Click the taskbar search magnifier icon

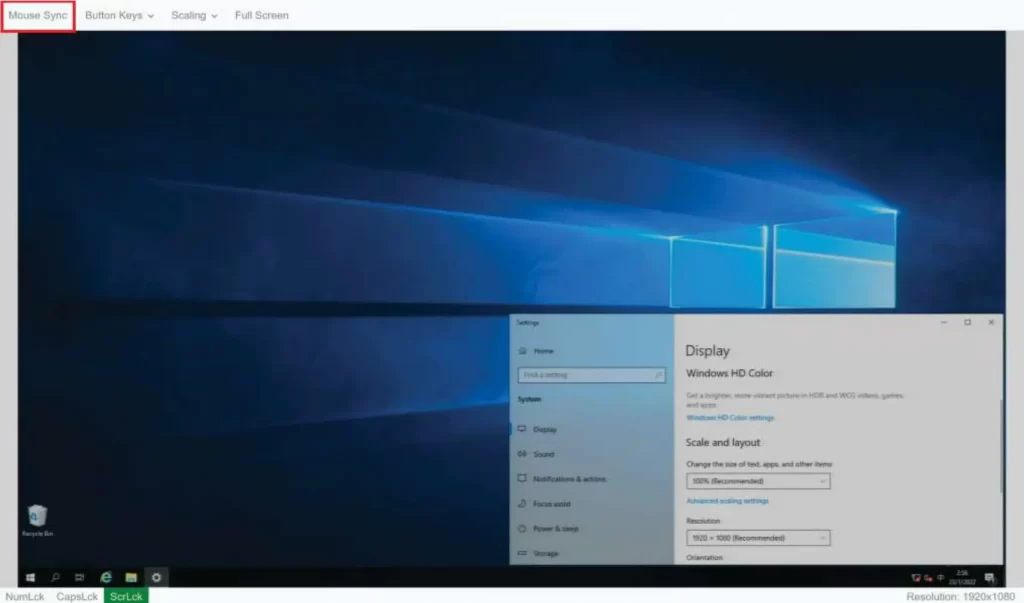(56, 577)
